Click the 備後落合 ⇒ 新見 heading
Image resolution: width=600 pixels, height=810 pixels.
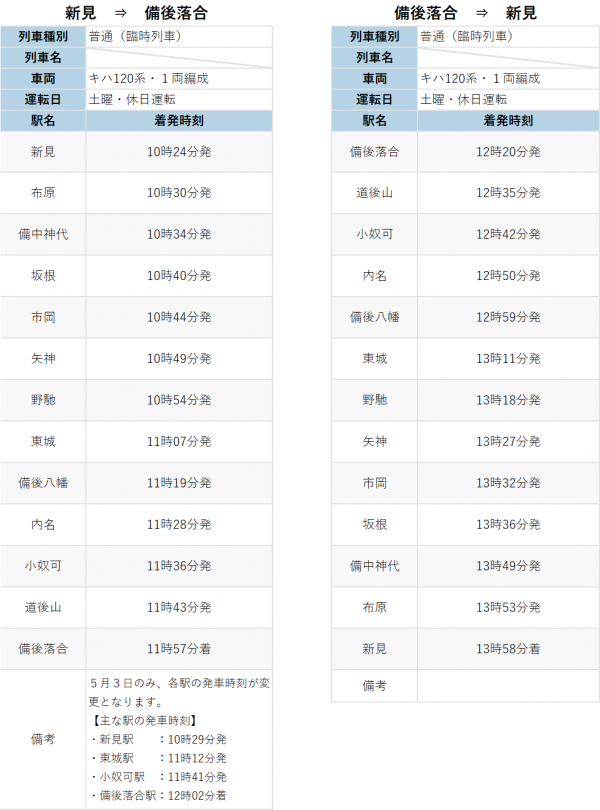pos(466,13)
